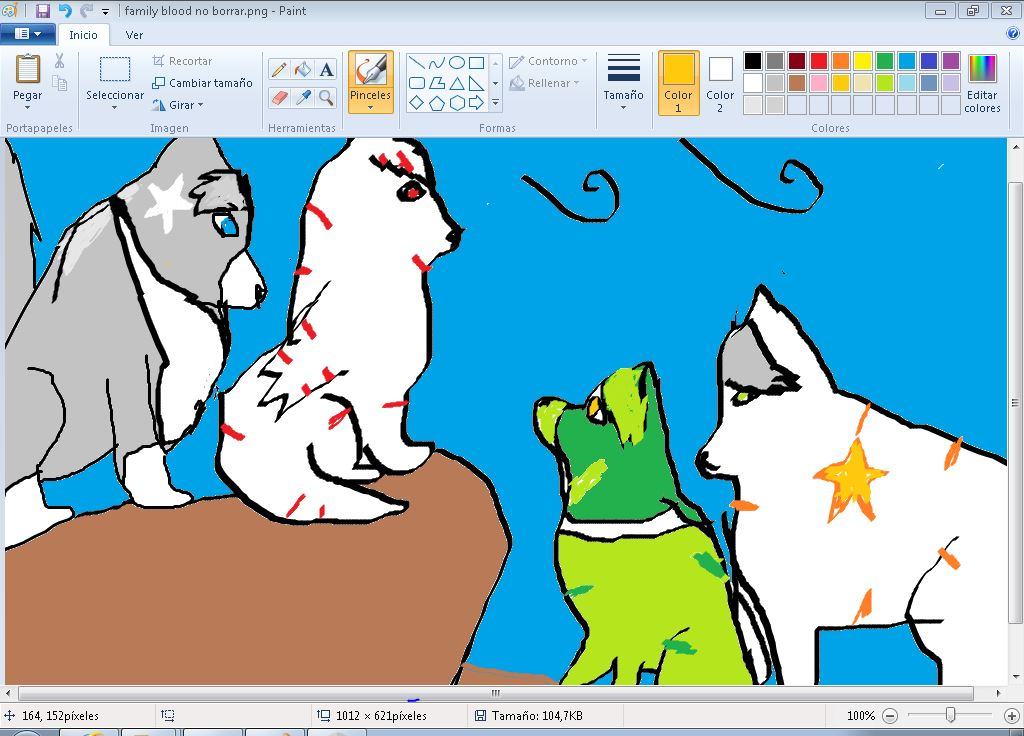The image size is (1024, 736).
Task: Open the Customize Quick Access Toolbar arrow
Action: coord(105,11)
